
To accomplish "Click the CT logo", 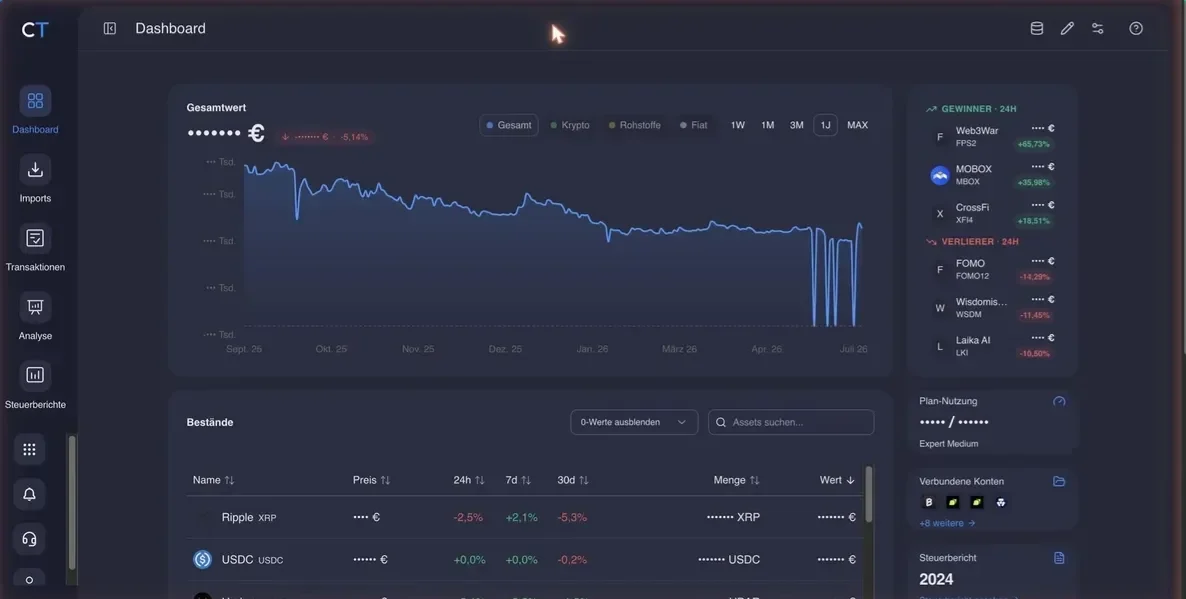I will [35, 29].
